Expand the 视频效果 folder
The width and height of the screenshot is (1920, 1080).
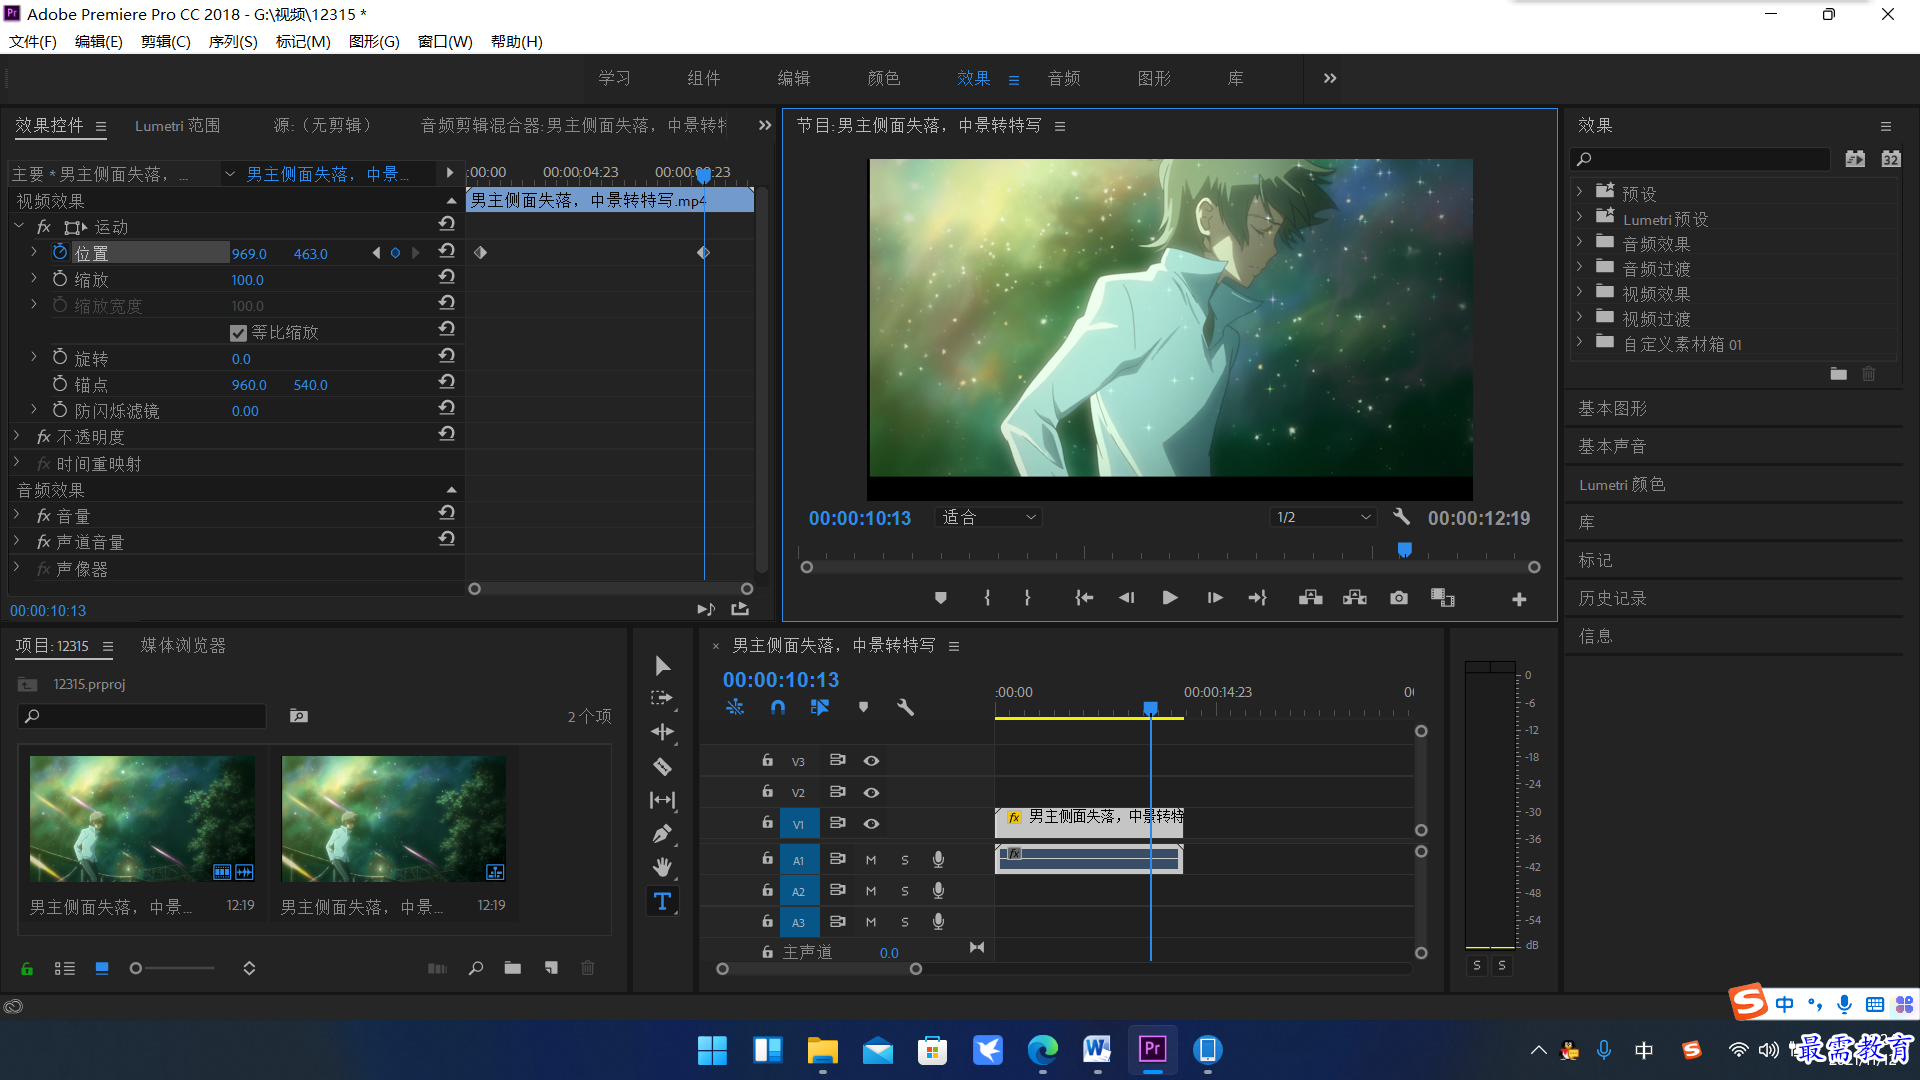click(x=1579, y=292)
